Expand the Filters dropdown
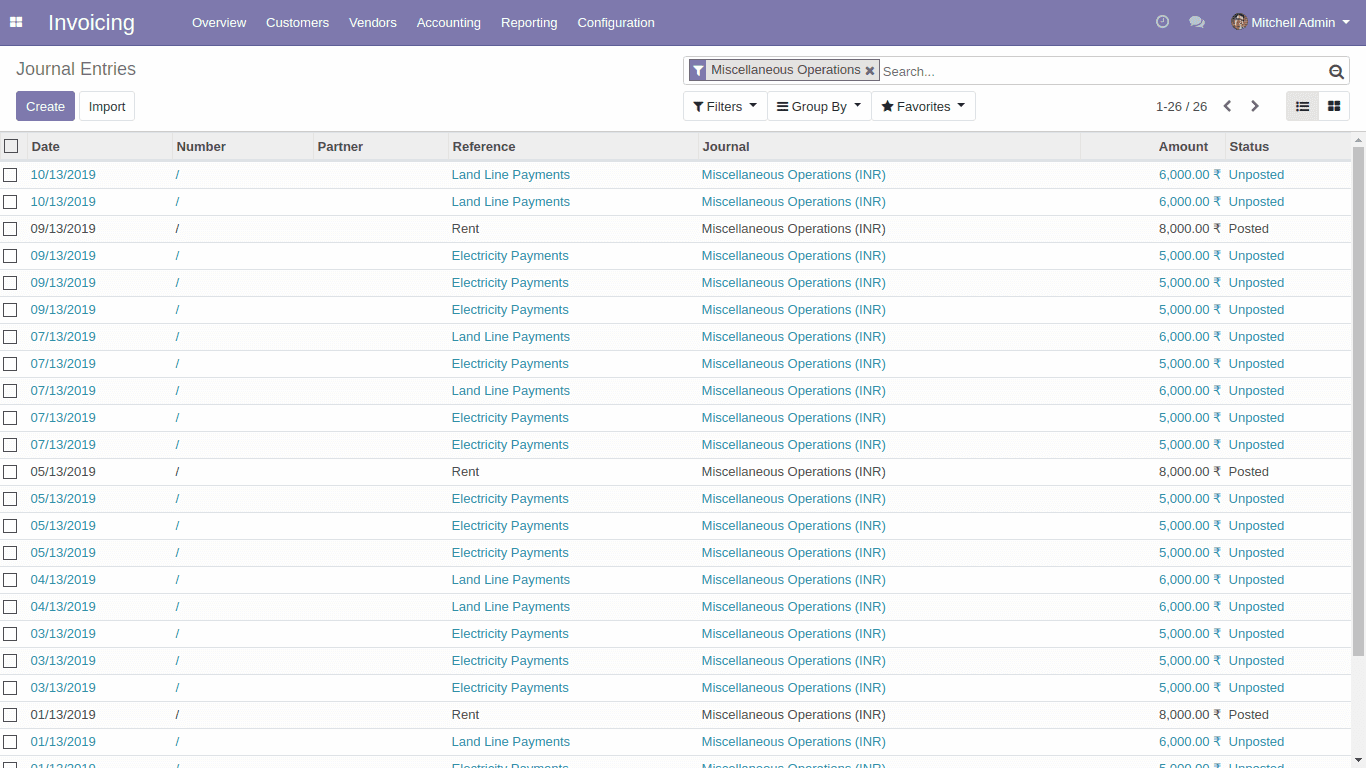Viewport: 1366px width, 768px height. (725, 106)
